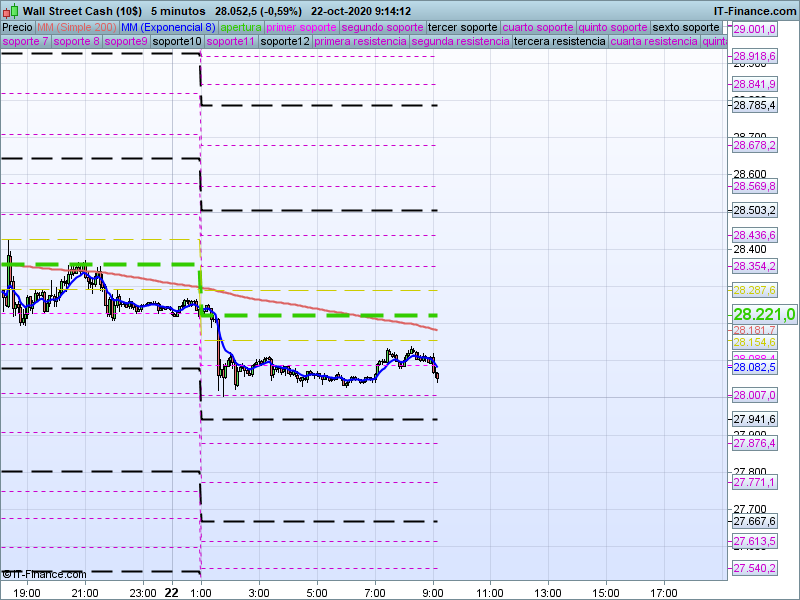Image resolution: width=800 pixels, height=600 pixels.
Task: Click the 27.771,1 price axis label
Action: [x=755, y=482]
